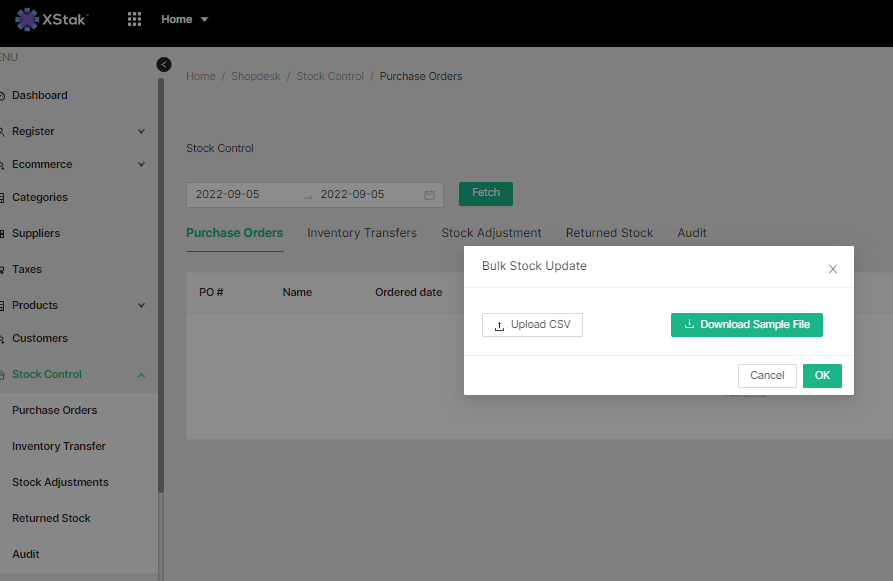Click the calendar icon in date range
This screenshot has height=581, width=893.
point(429,194)
